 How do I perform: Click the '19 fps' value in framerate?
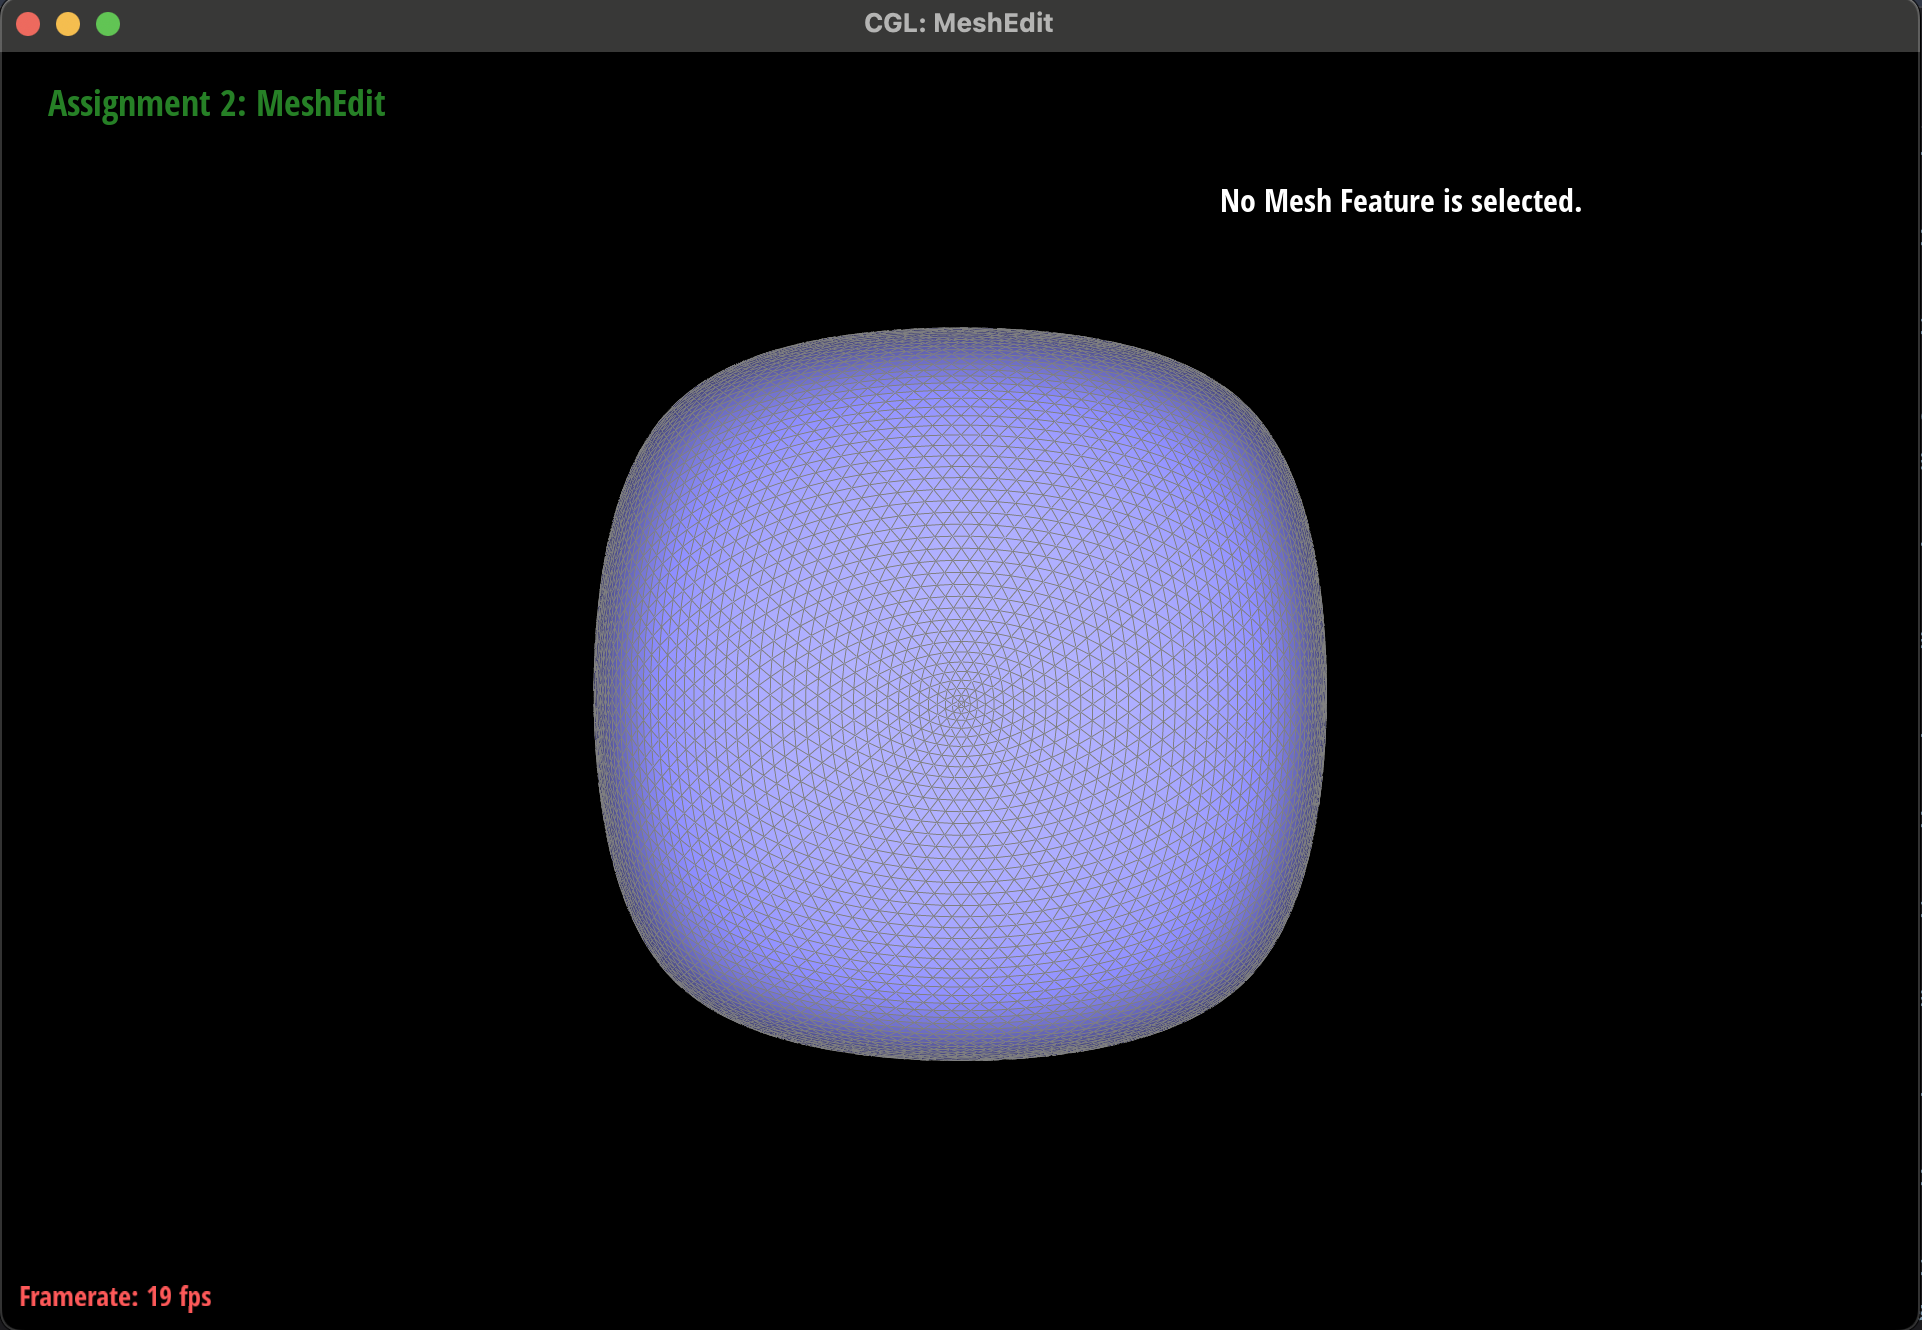coord(179,1296)
